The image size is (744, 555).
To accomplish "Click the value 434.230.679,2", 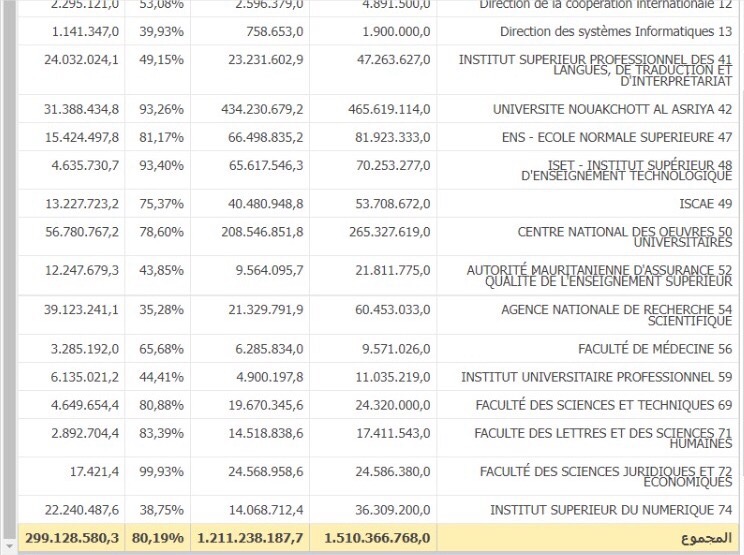I will [x=262, y=110].
